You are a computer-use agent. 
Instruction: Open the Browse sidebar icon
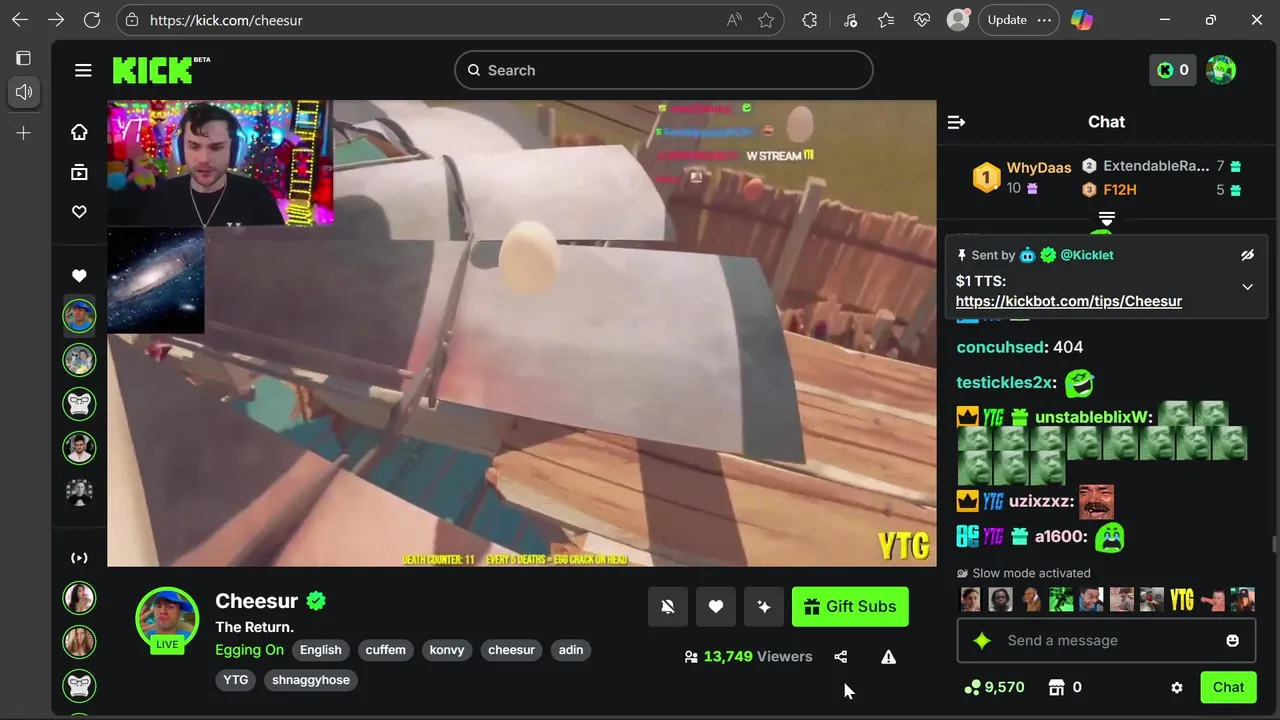pos(79,172)
